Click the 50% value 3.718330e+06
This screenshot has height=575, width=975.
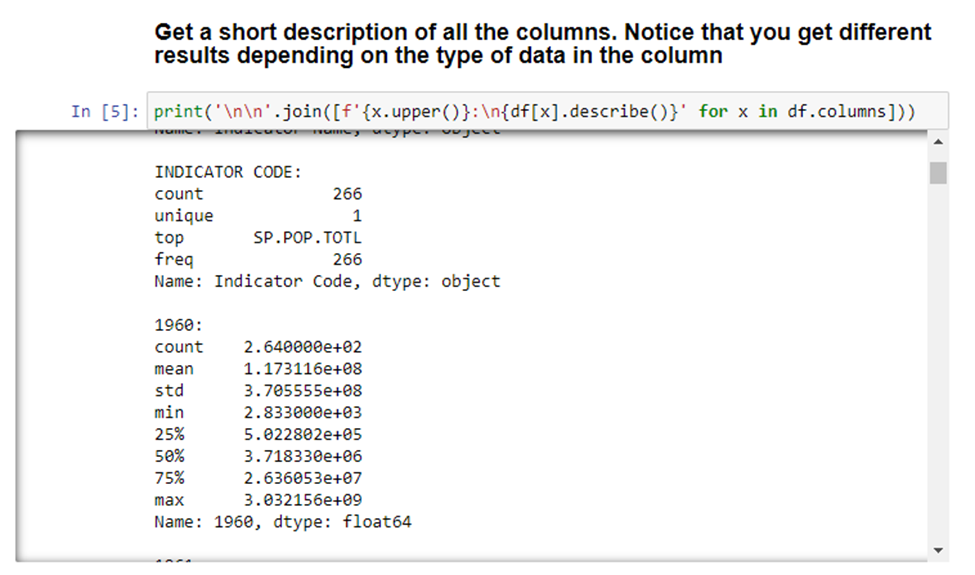pyautogui.click(x=303, y=456)
